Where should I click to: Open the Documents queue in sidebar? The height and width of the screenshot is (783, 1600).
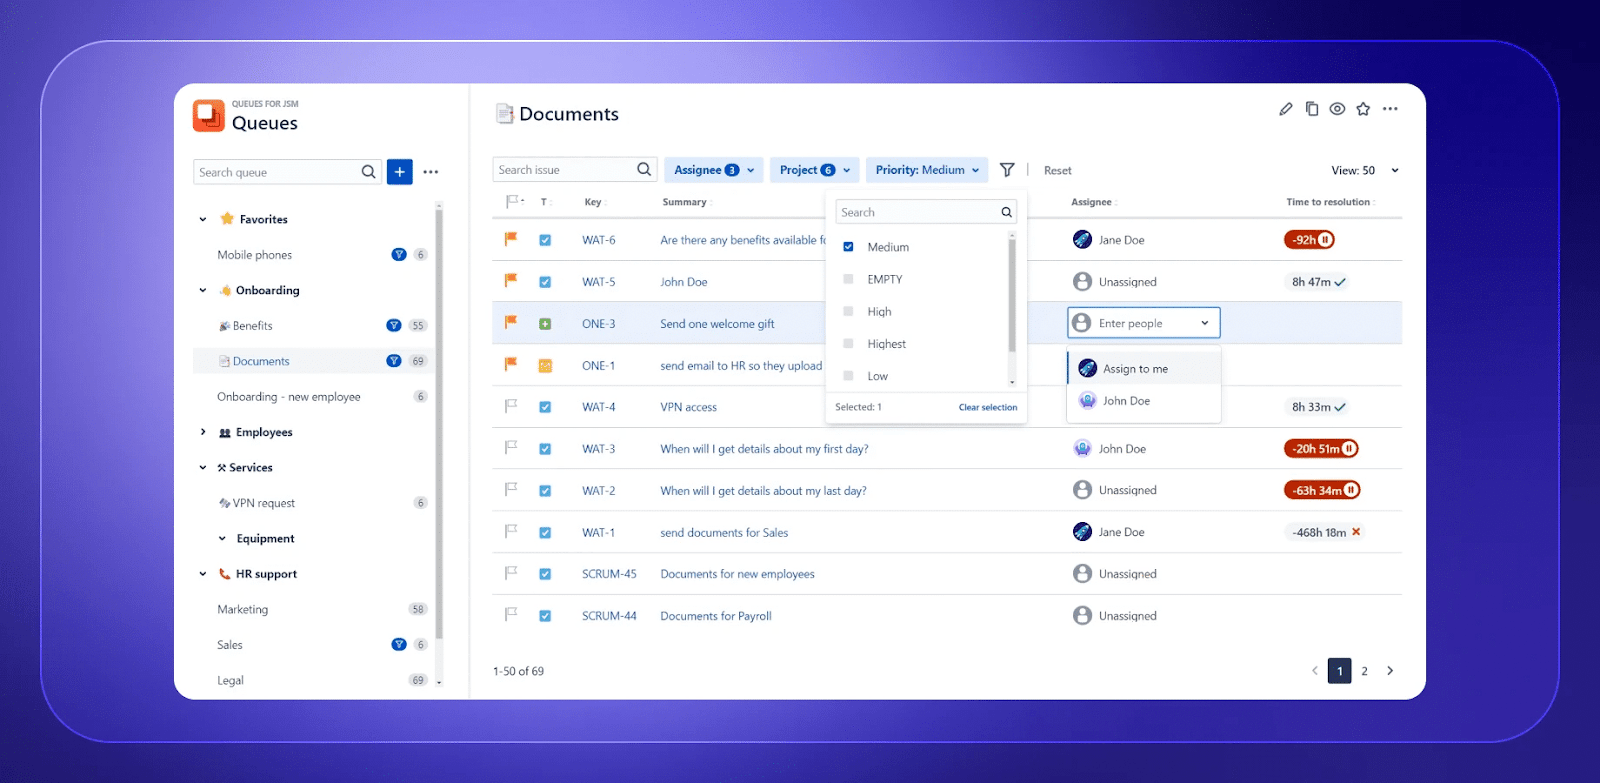pyautogui.click(x=313, y=361)
